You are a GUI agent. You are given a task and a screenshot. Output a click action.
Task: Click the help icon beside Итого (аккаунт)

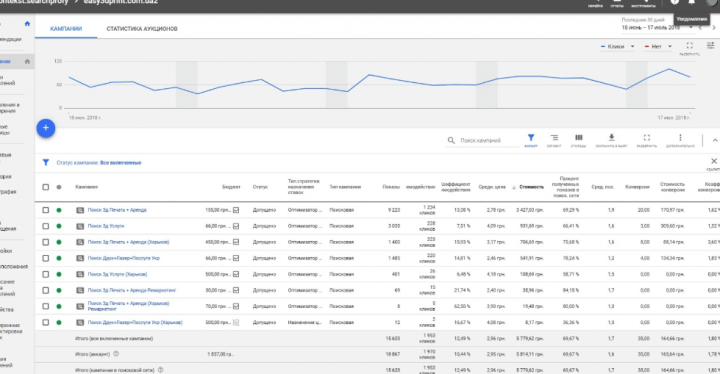[x=116, y=354]
